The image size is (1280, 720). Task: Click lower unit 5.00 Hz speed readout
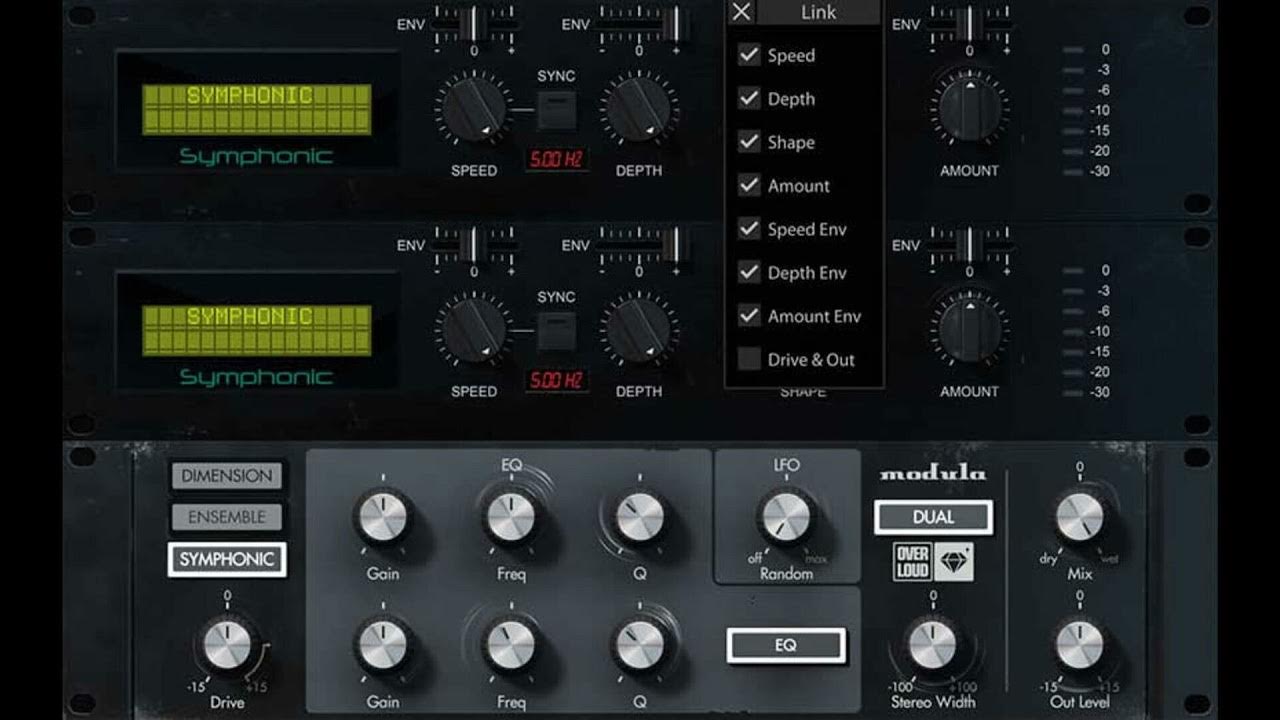tap(557, 380)
